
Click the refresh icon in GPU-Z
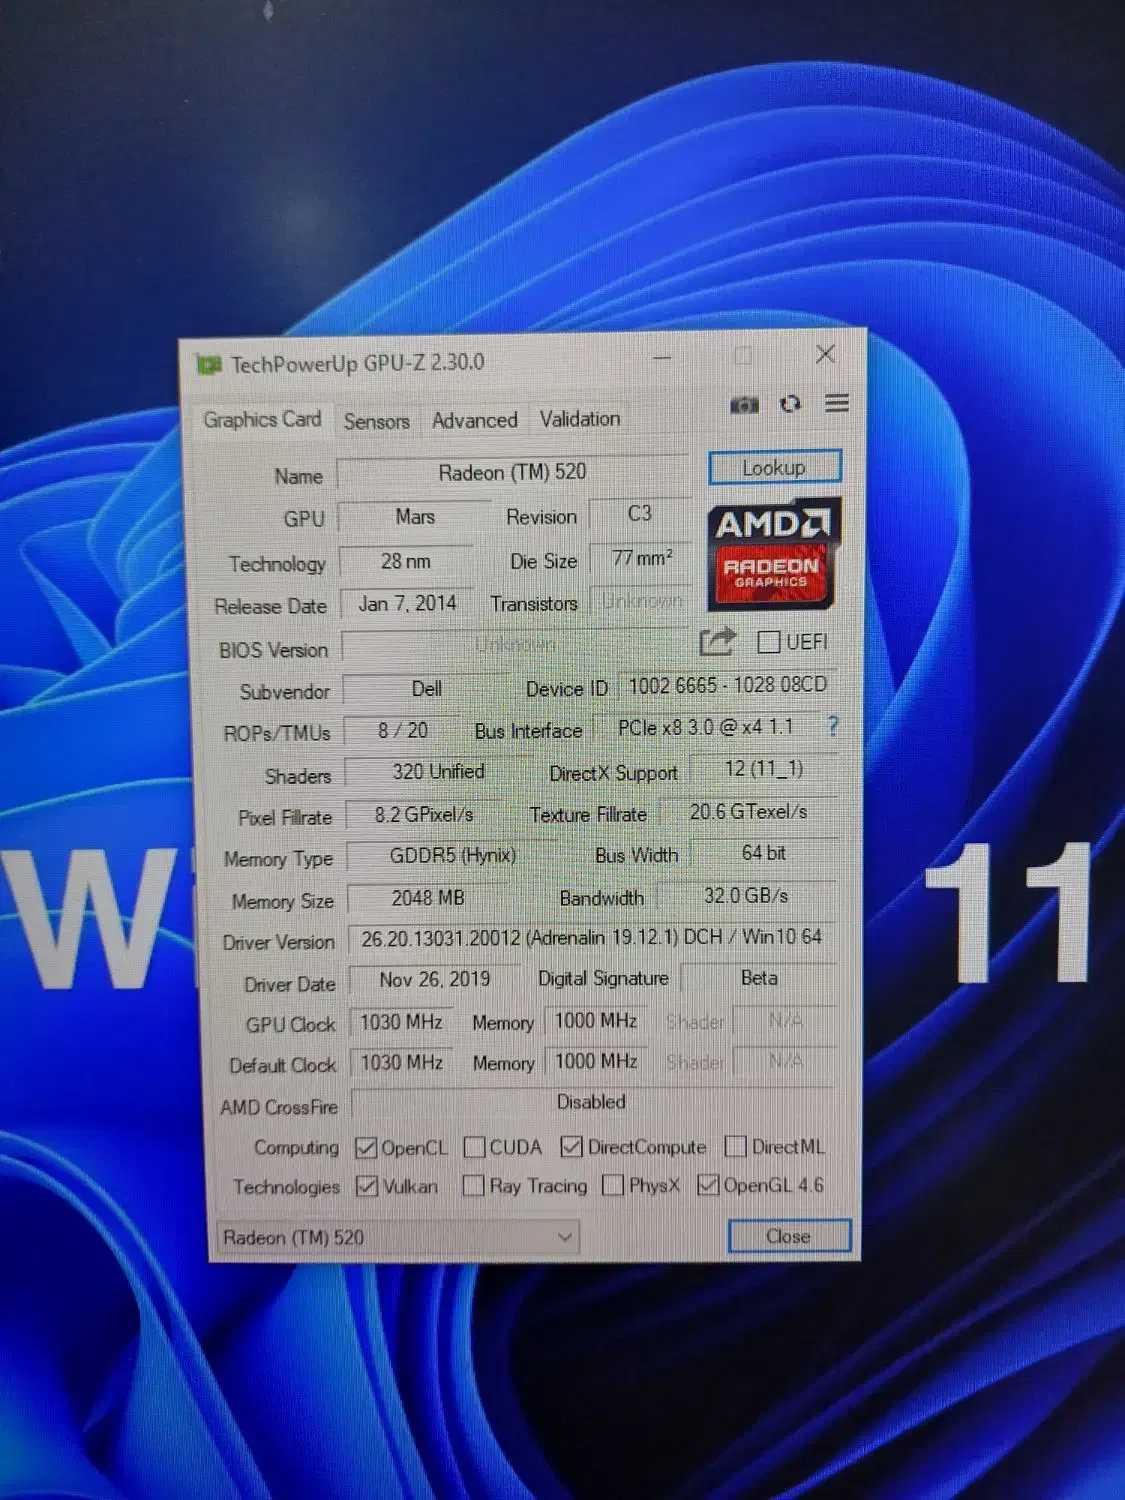pos(791,404)
